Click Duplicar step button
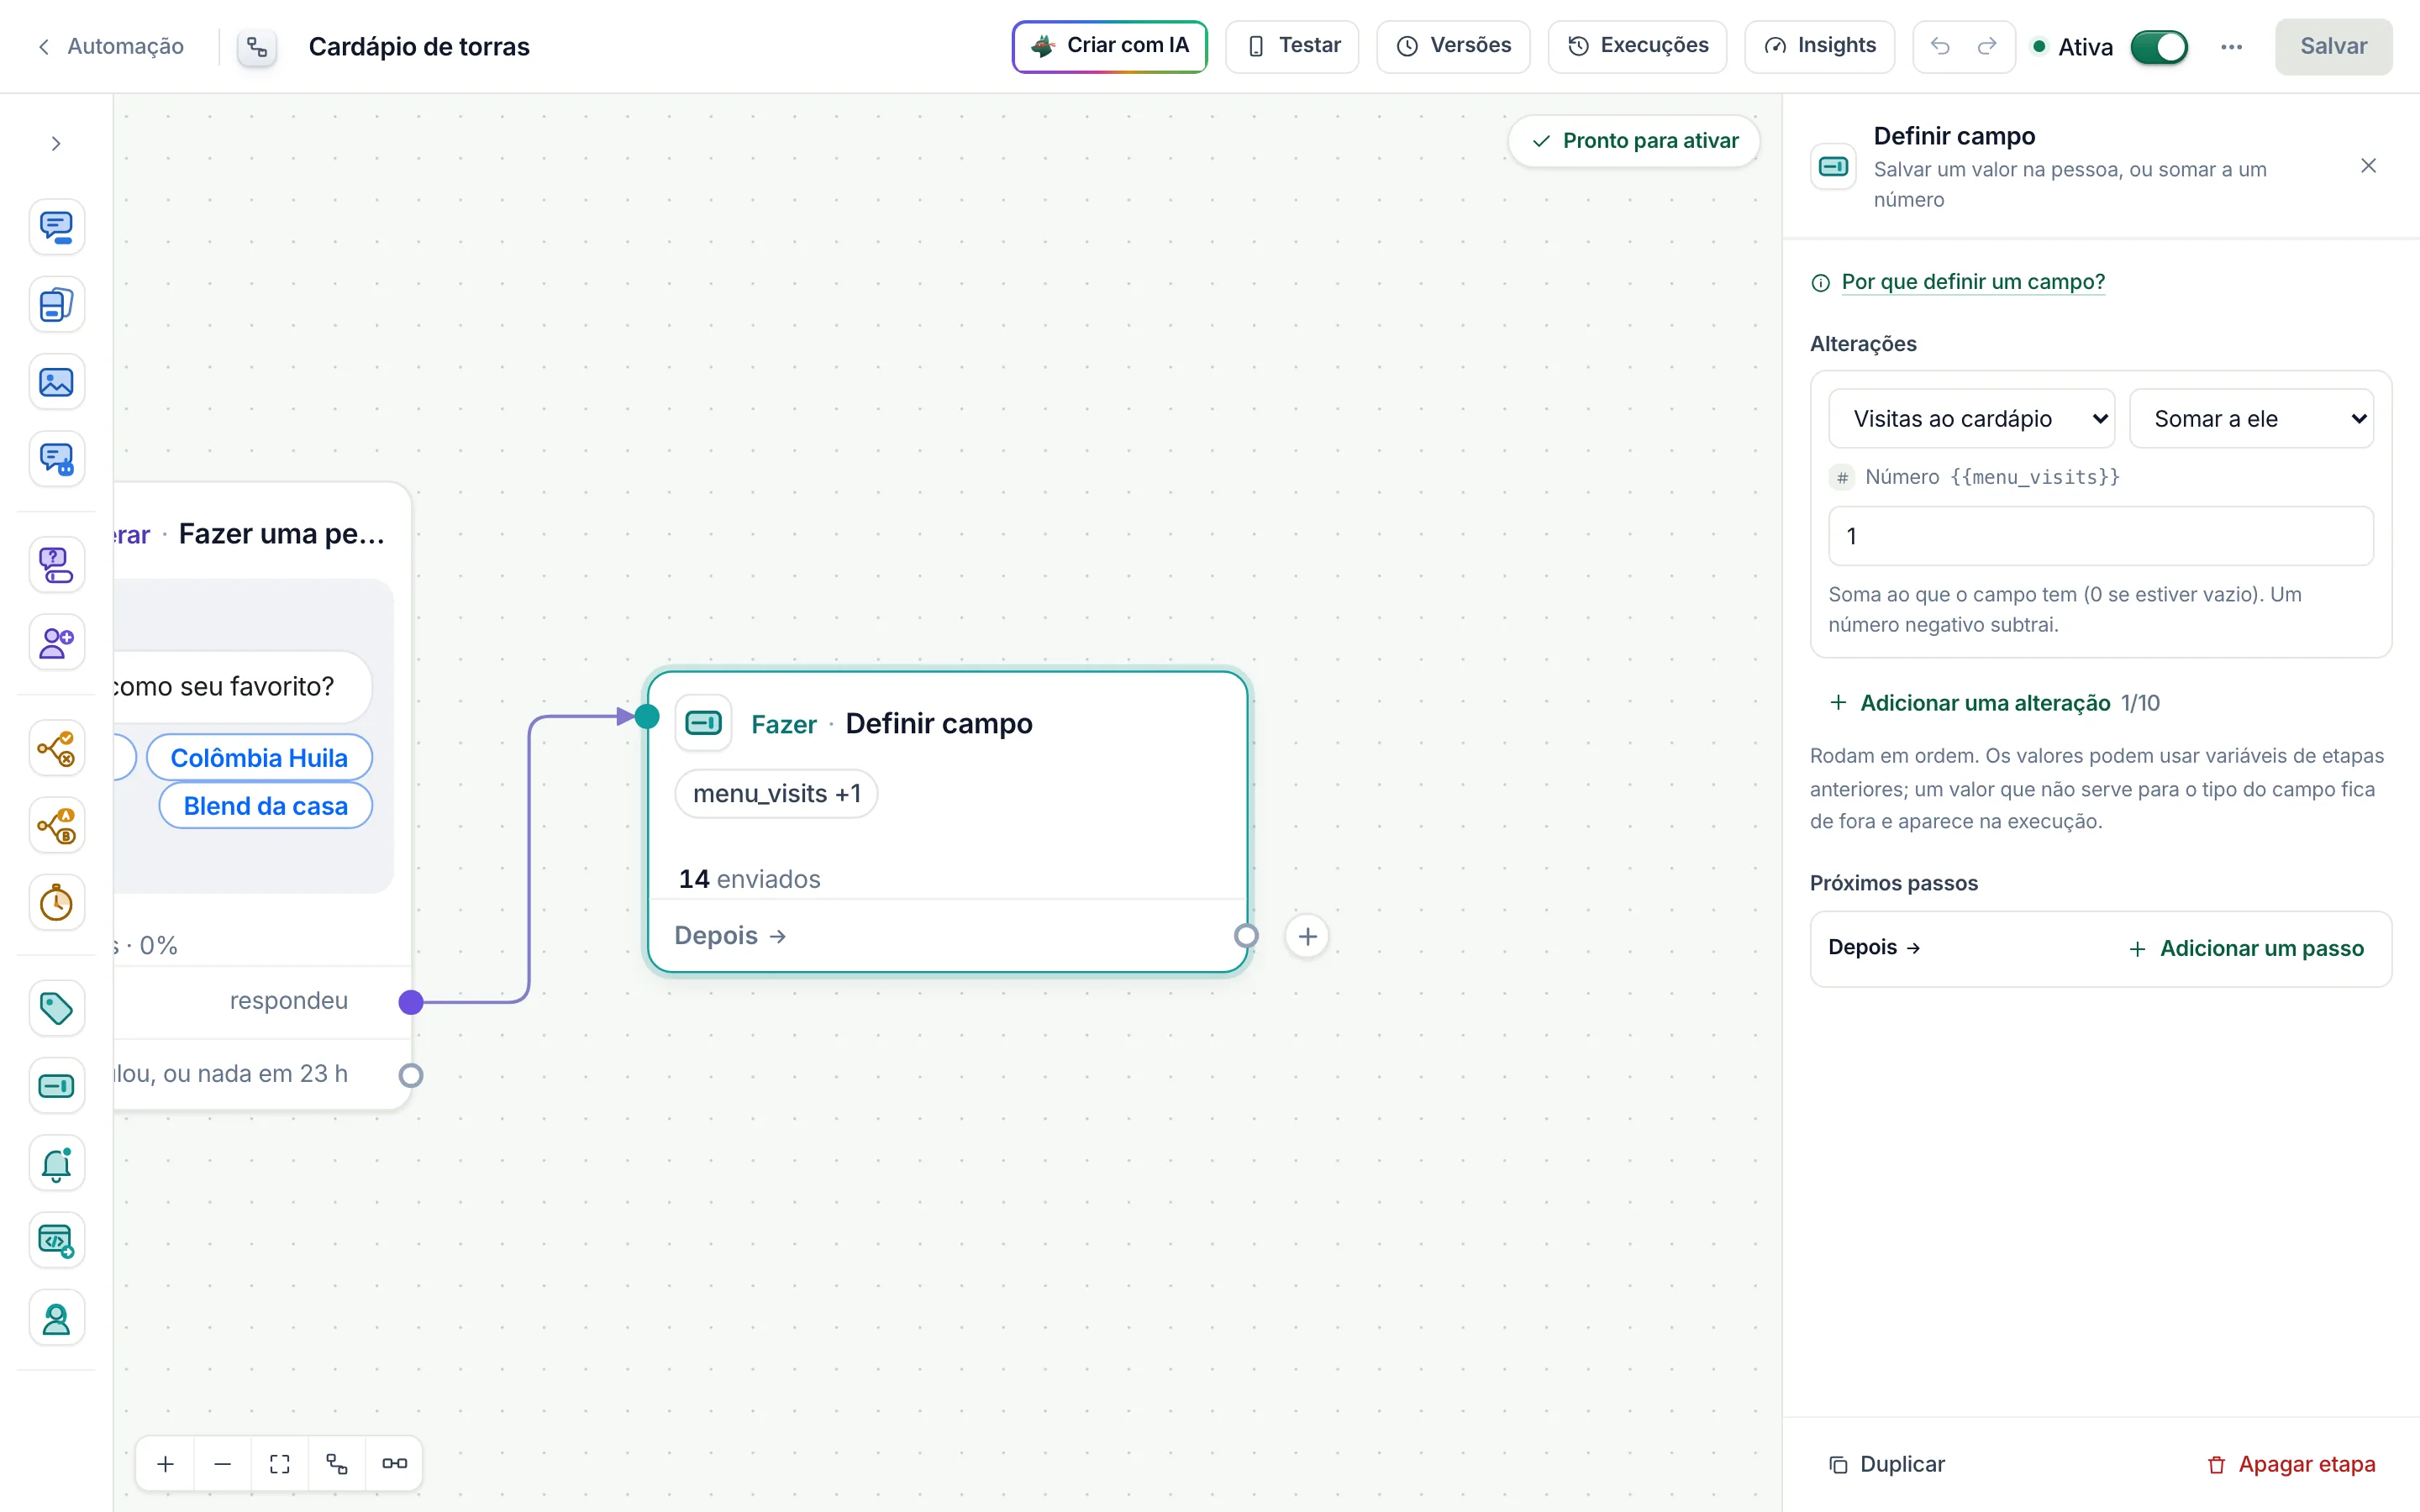The height and width of the screenshot is (1512, 2420). (1886, 1464)
